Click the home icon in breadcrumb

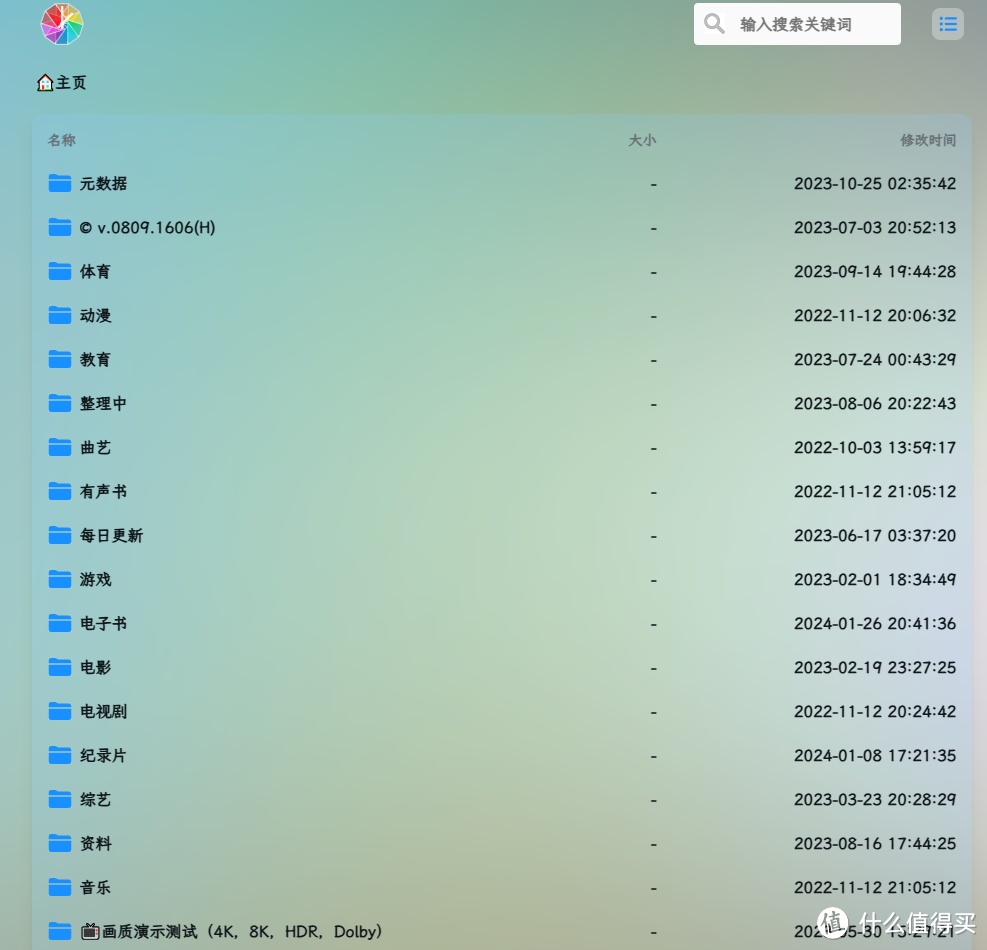[45, 83]
